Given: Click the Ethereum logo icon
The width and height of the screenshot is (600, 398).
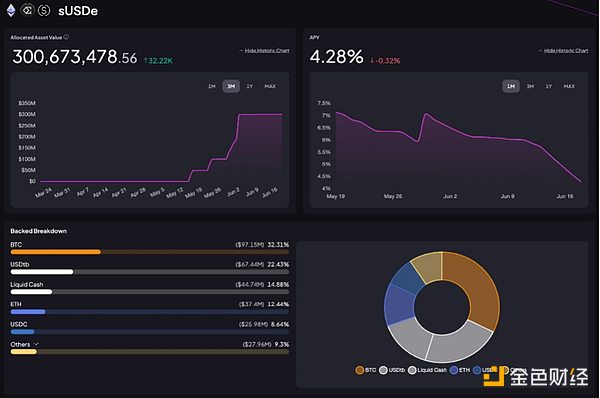Looking at the screenshot, I should tap(11, 10).
